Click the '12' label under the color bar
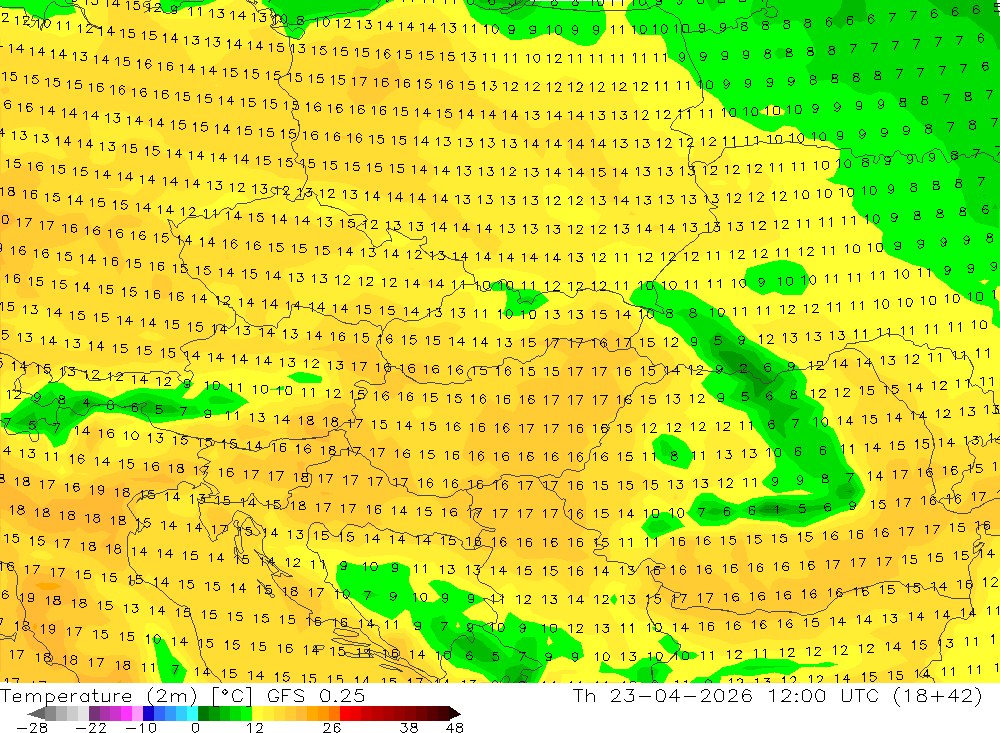This screenshot has width=1000, height=733. coord(254,727)
